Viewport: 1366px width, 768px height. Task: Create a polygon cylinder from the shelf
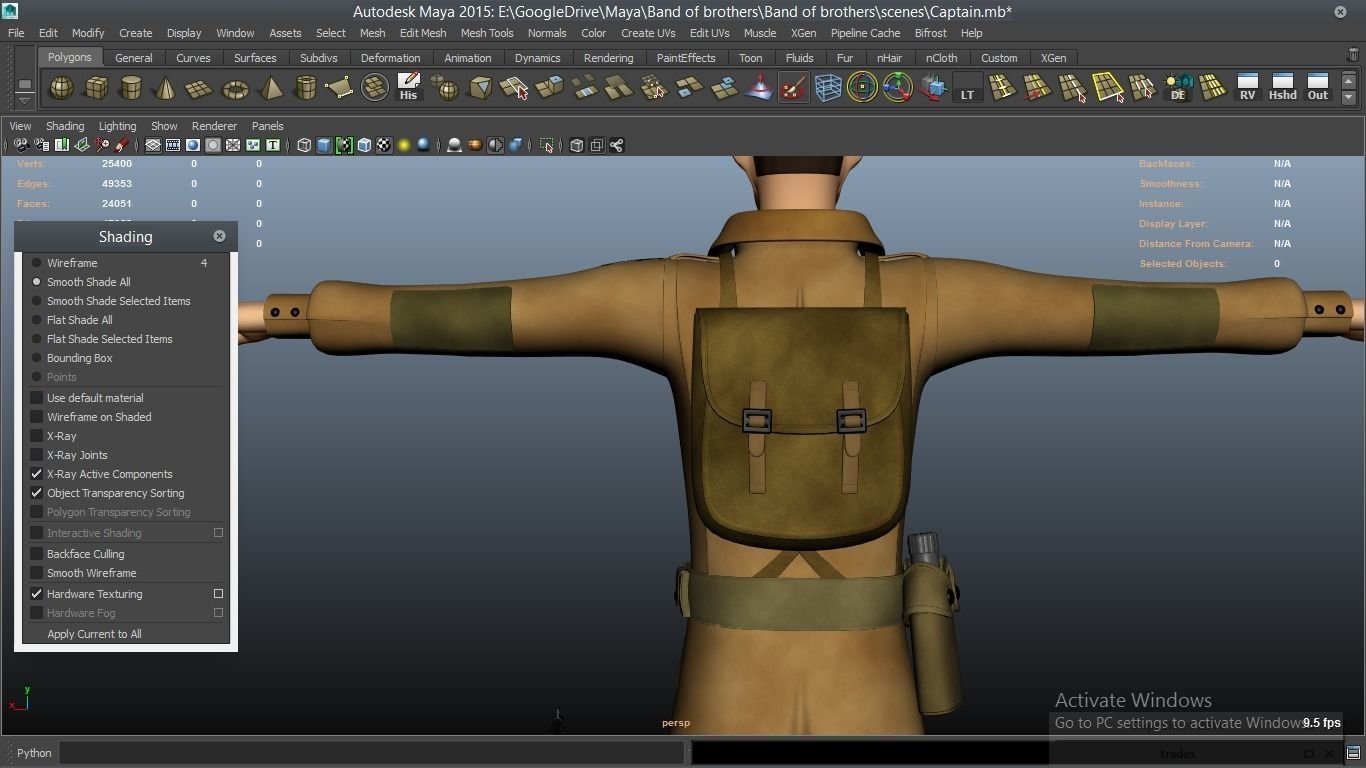[x=130, y=88]
